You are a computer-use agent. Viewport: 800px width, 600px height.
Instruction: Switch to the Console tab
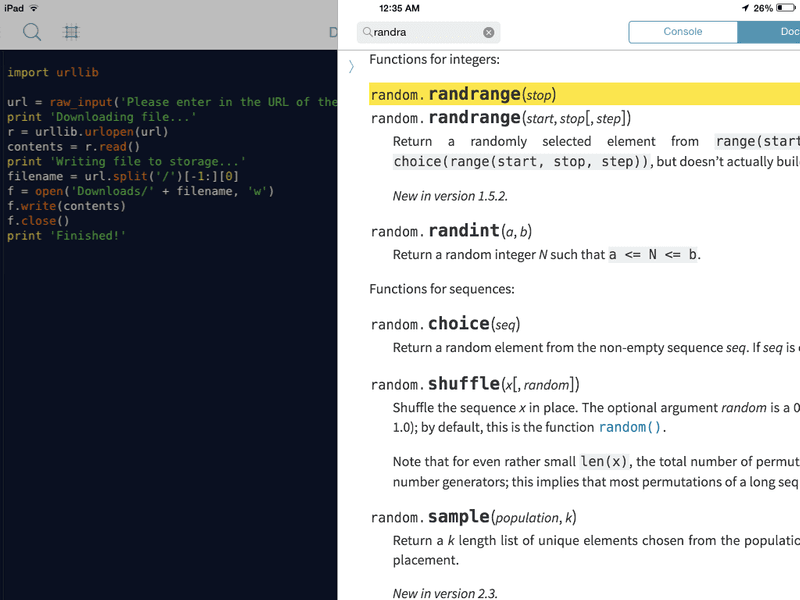point(683,32)
